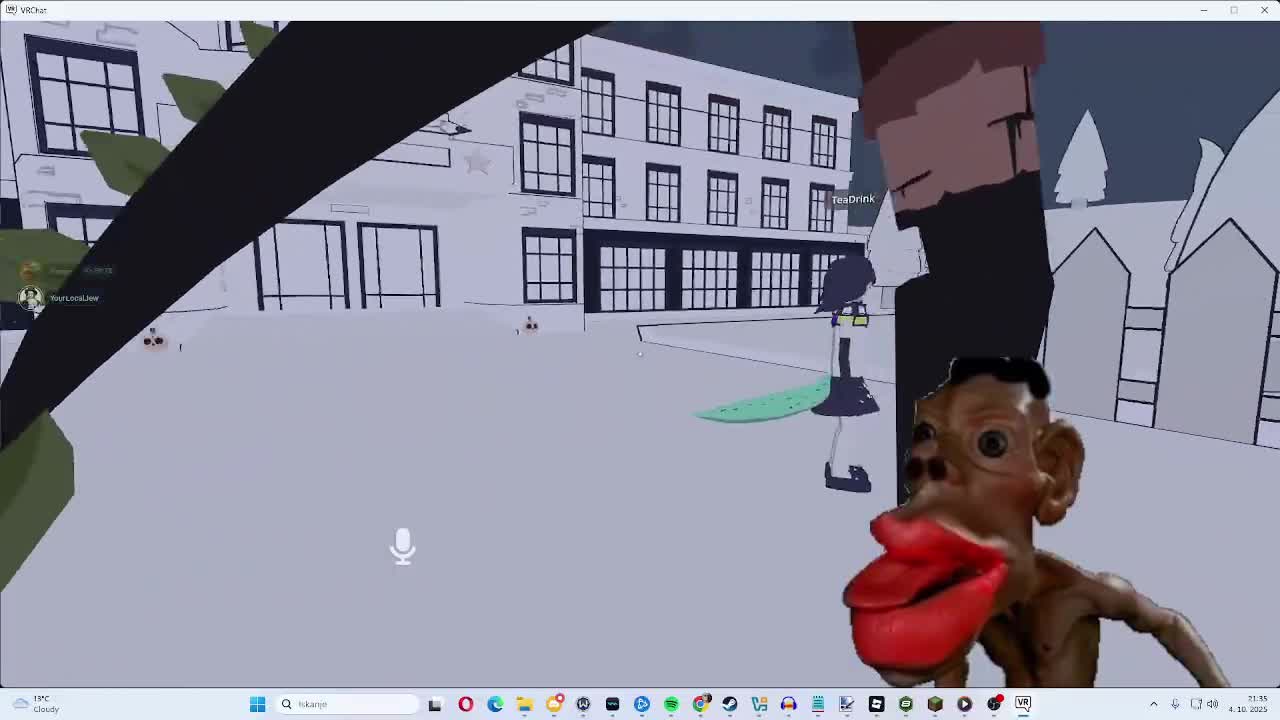This screenshot has height=720, width=1280.
Task: Open notifications by clicking the clock
Action: pos(1244,704)
